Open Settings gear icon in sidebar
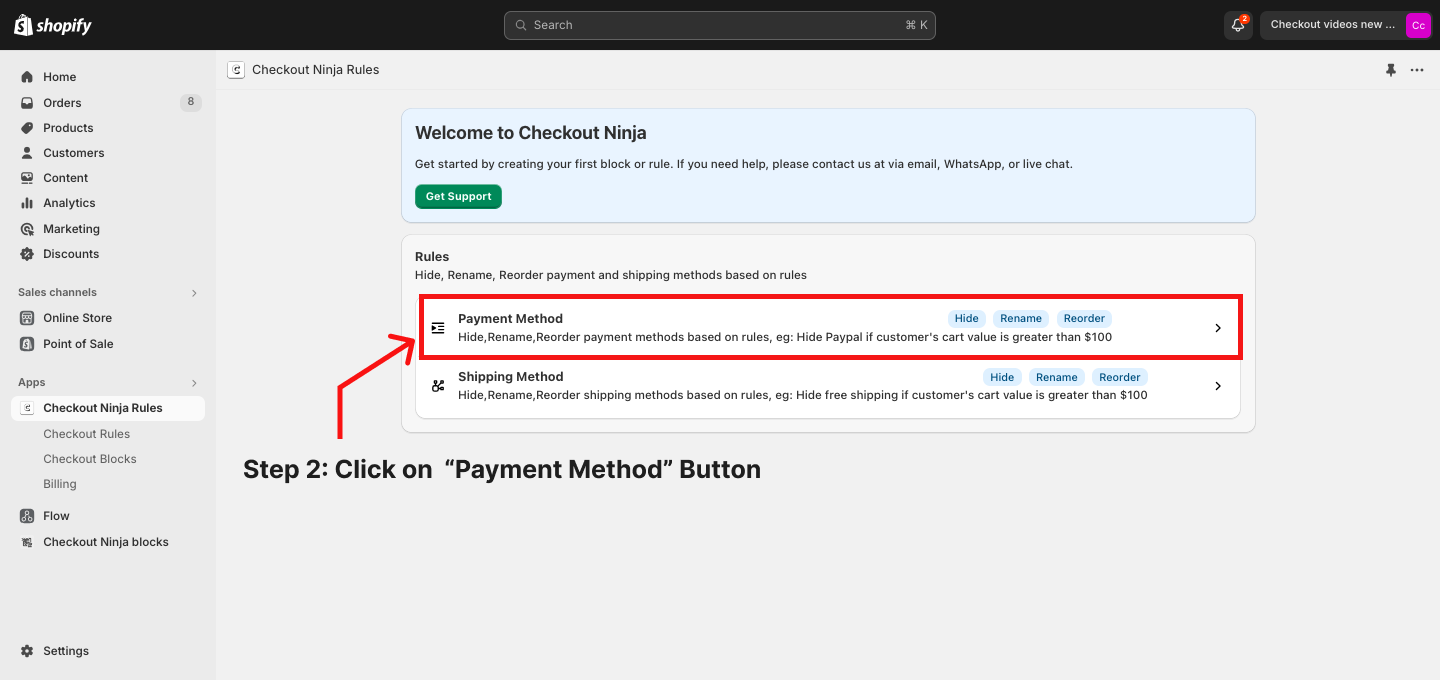 pos(27,651)
